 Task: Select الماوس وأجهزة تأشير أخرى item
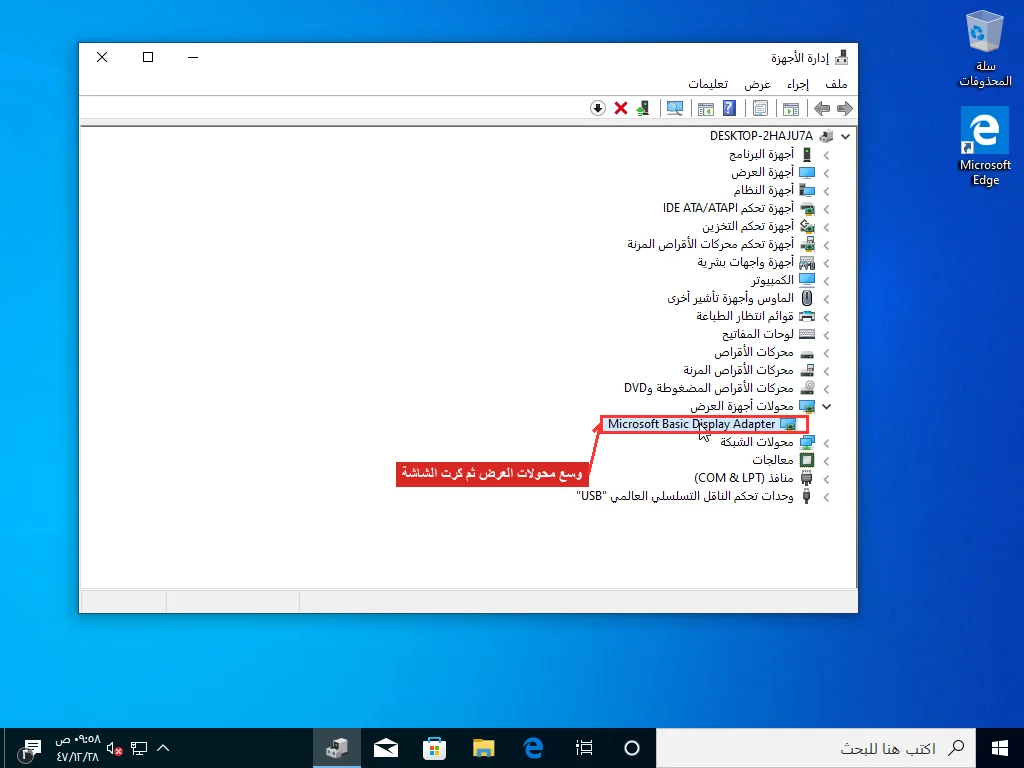731,298
